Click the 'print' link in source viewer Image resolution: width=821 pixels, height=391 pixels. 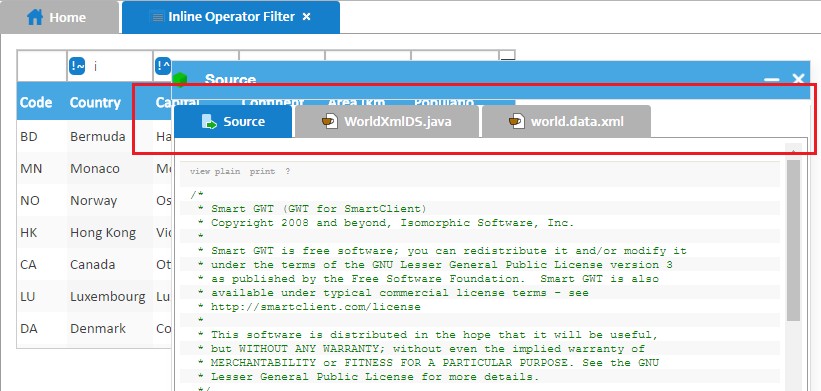tap(262, 171)
